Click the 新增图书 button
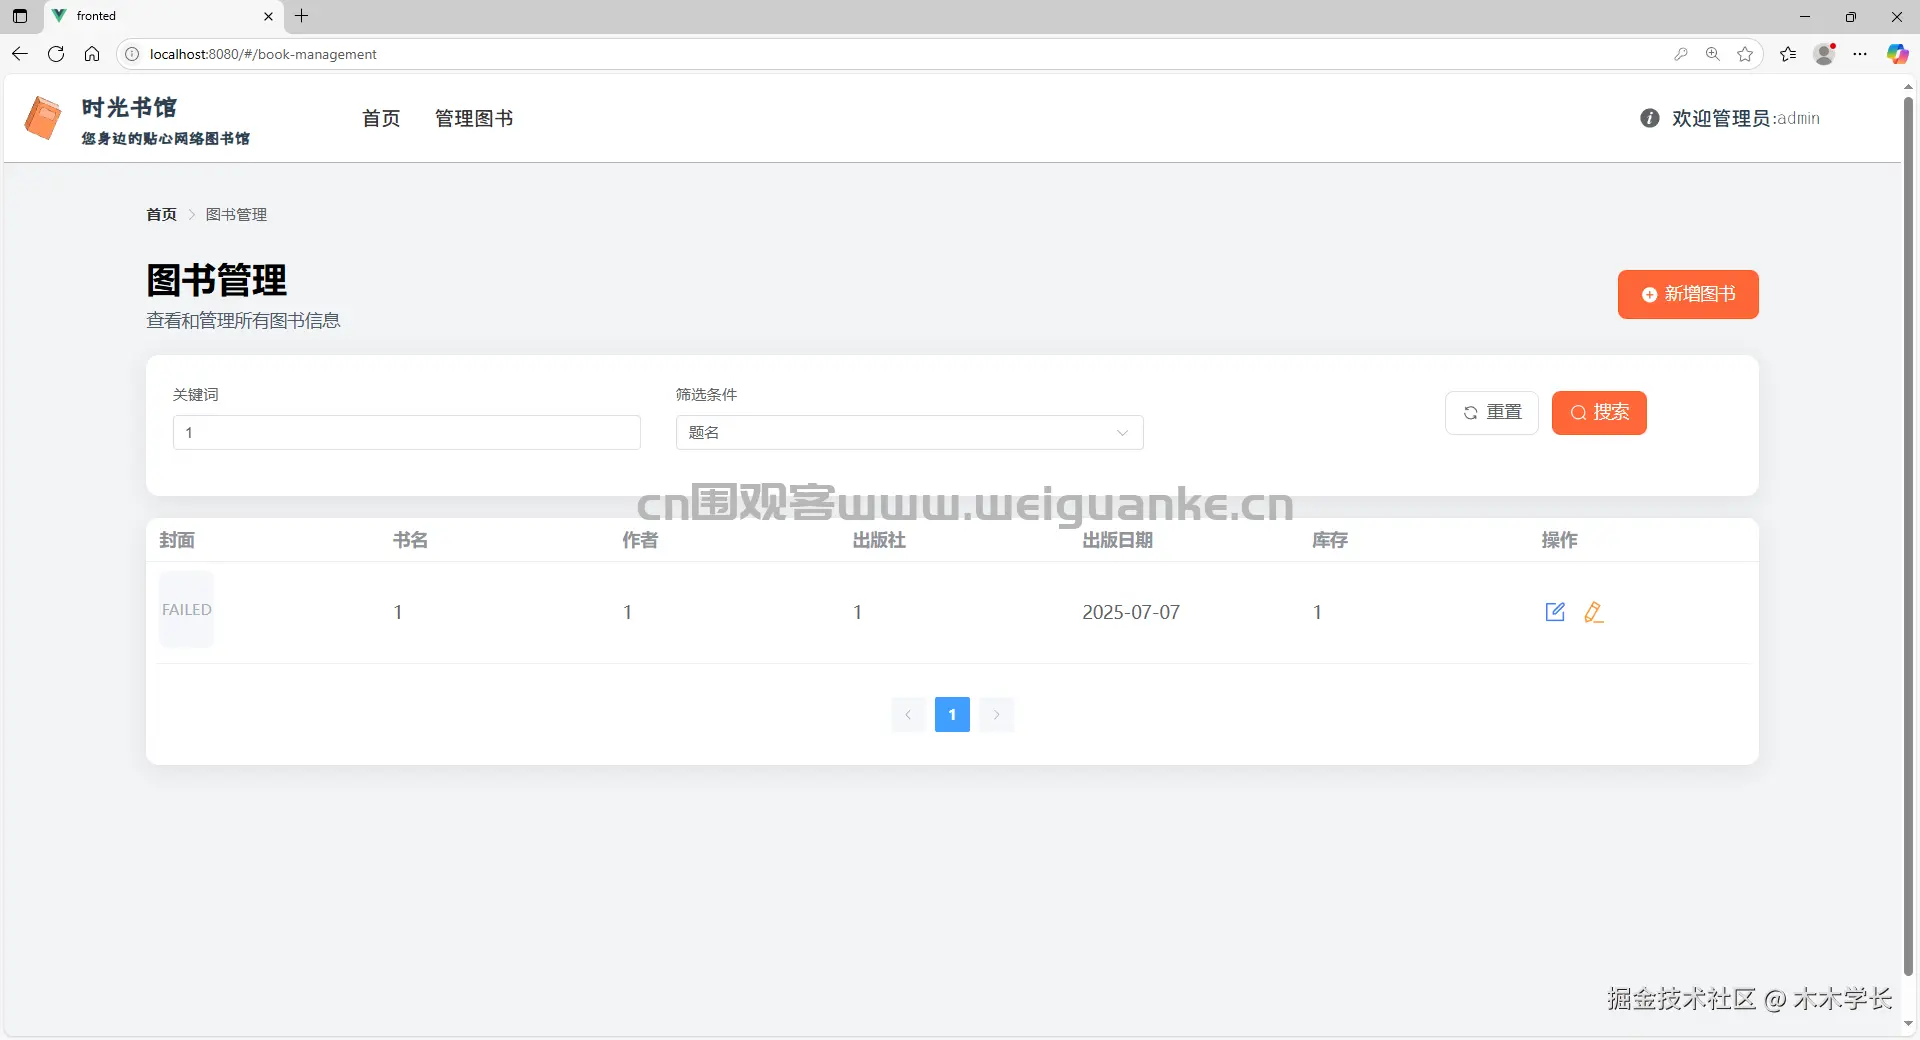The width and height of the screenshot is (1920, 1040). tap(1688, 294)
